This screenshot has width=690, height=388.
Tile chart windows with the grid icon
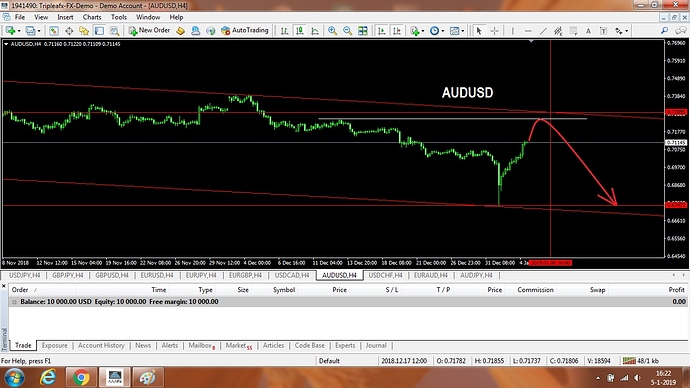(x=363, y=30)
